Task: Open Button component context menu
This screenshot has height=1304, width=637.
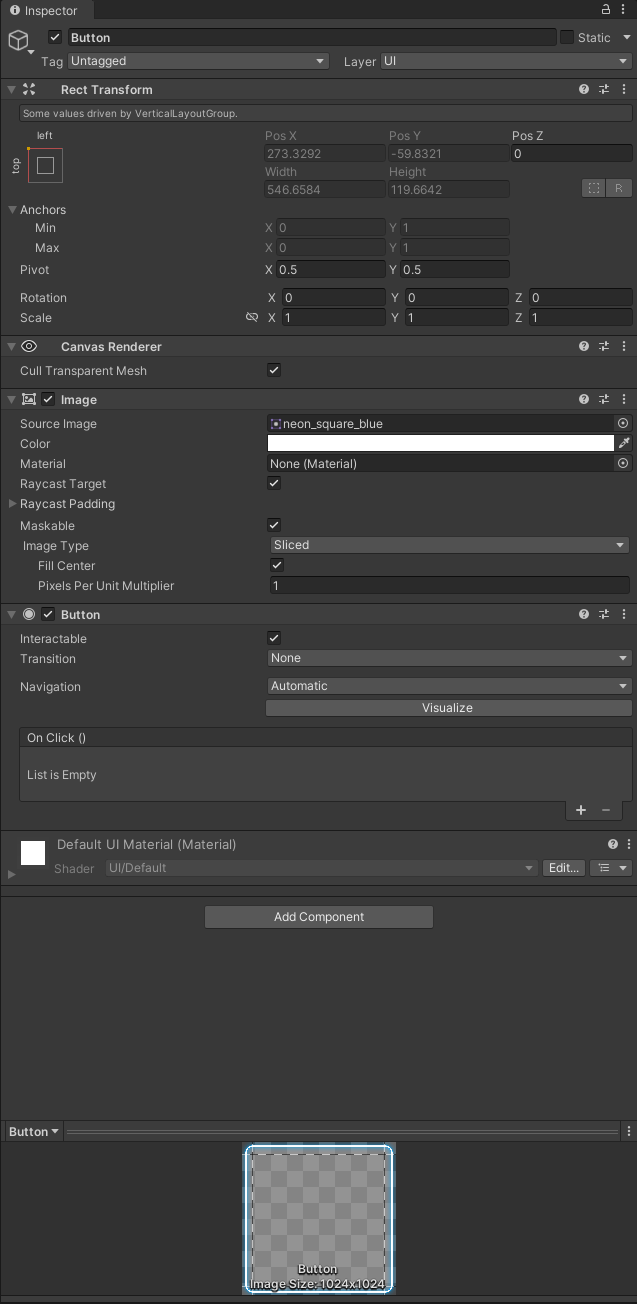Action: pyautogui.click(x=625, y=615)
